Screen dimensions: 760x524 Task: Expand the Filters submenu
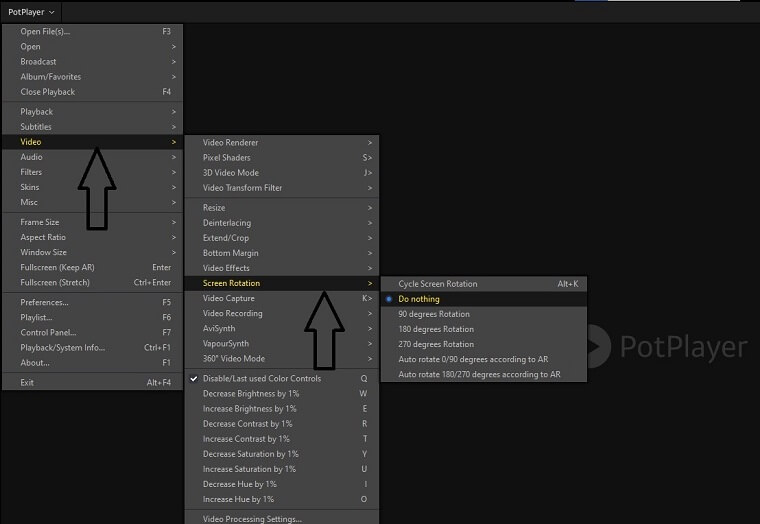93,172
